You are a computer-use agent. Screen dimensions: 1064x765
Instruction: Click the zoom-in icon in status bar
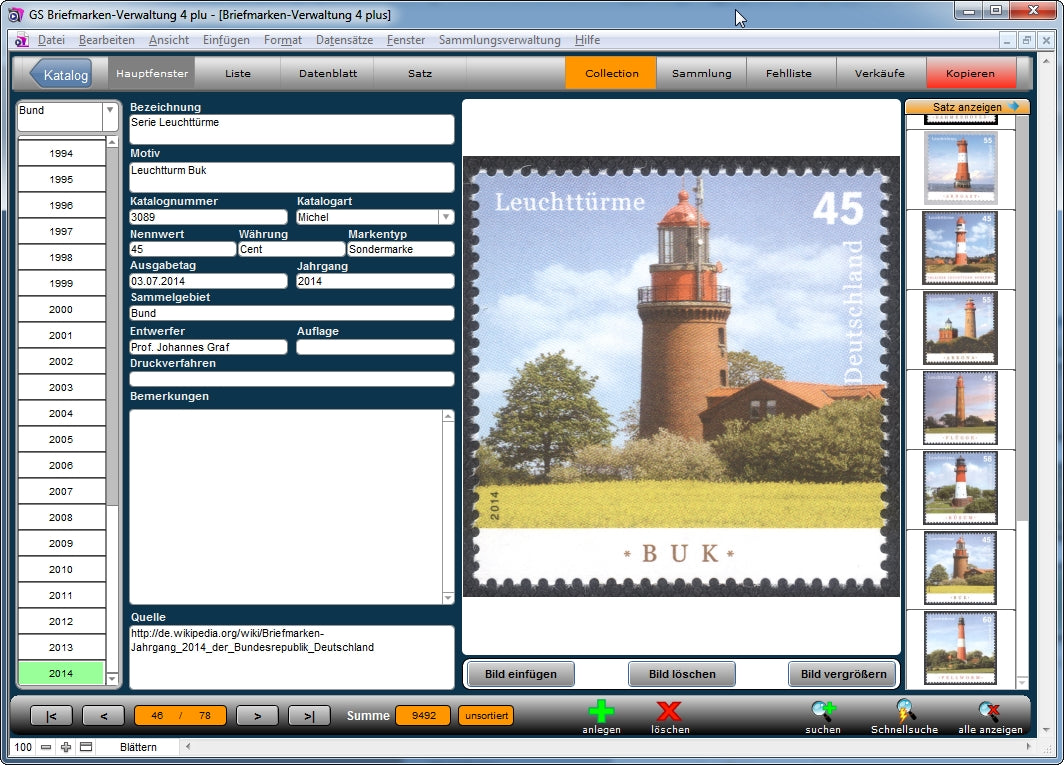pyautogui.click(x=66, y=747)
